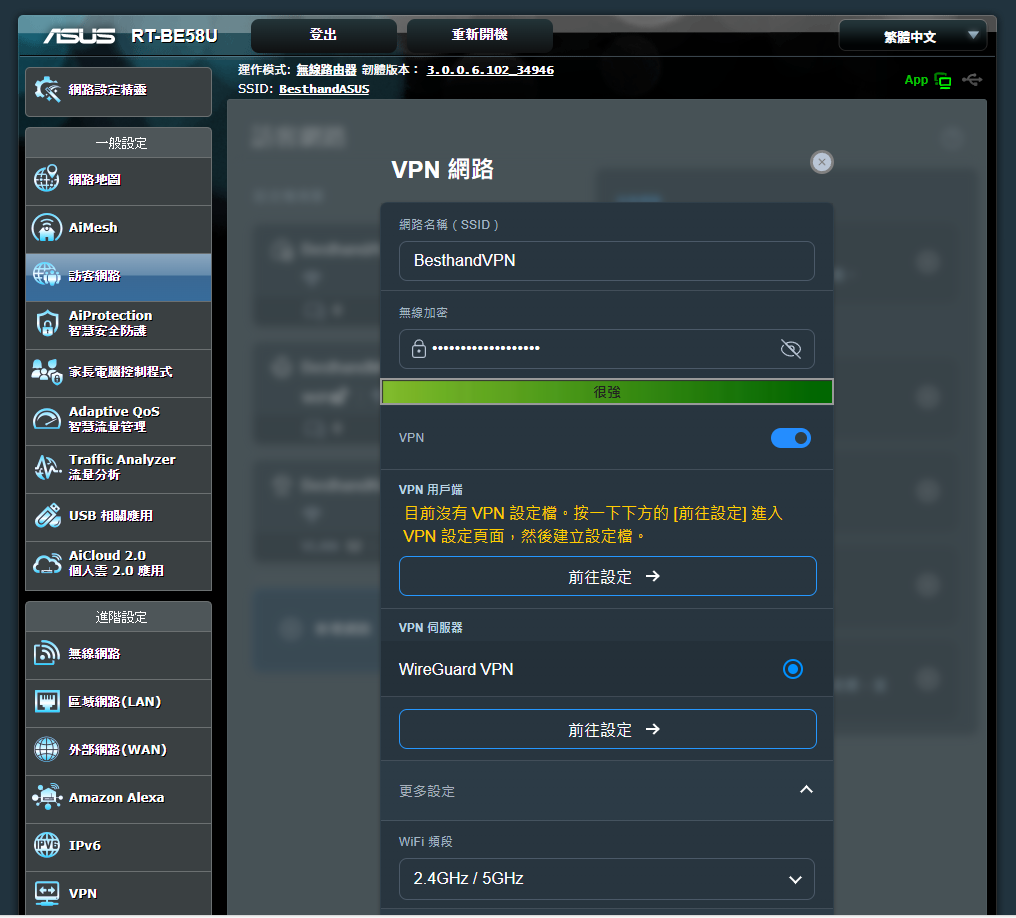The width and height of the screenshot is (1016, 918).
Task: Click the AiMesh sidebar icon
Action: pyautogui.click(x=47, y=228)
